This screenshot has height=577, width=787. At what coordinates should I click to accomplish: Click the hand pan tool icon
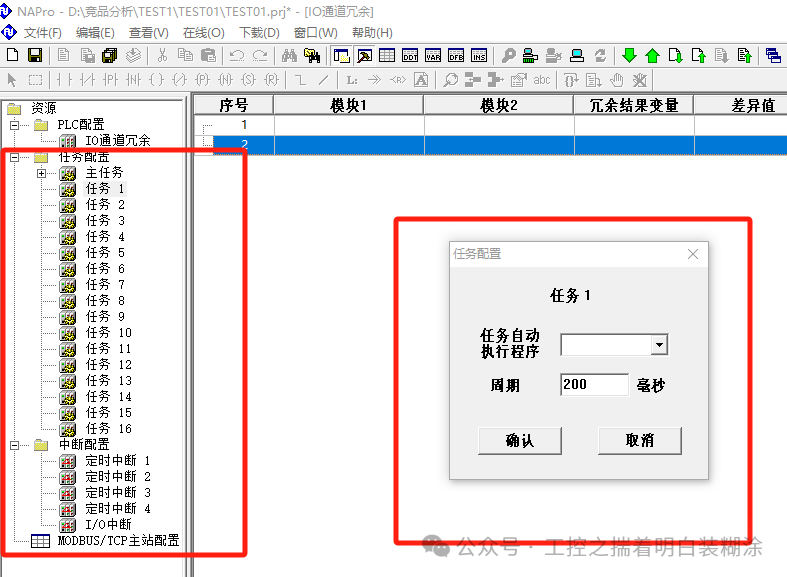coord(616,80)
